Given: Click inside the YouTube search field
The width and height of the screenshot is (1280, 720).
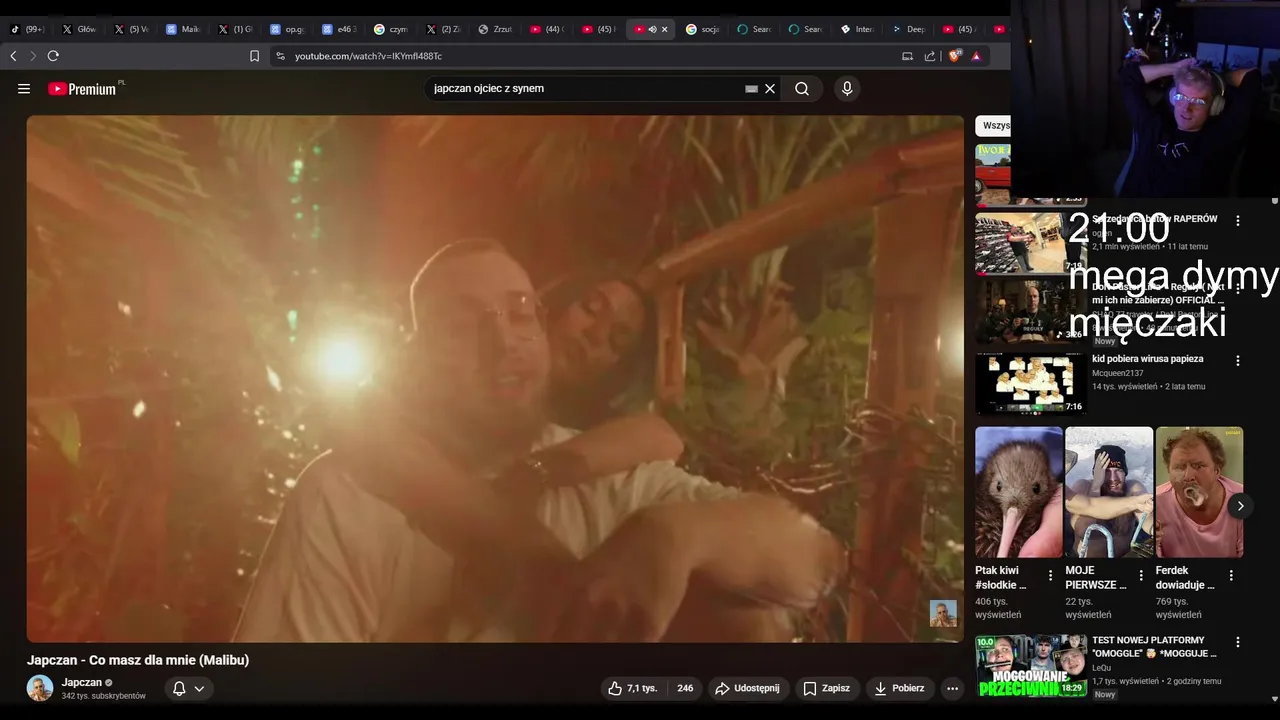Looking at the screenshot, I should (585, 89).
